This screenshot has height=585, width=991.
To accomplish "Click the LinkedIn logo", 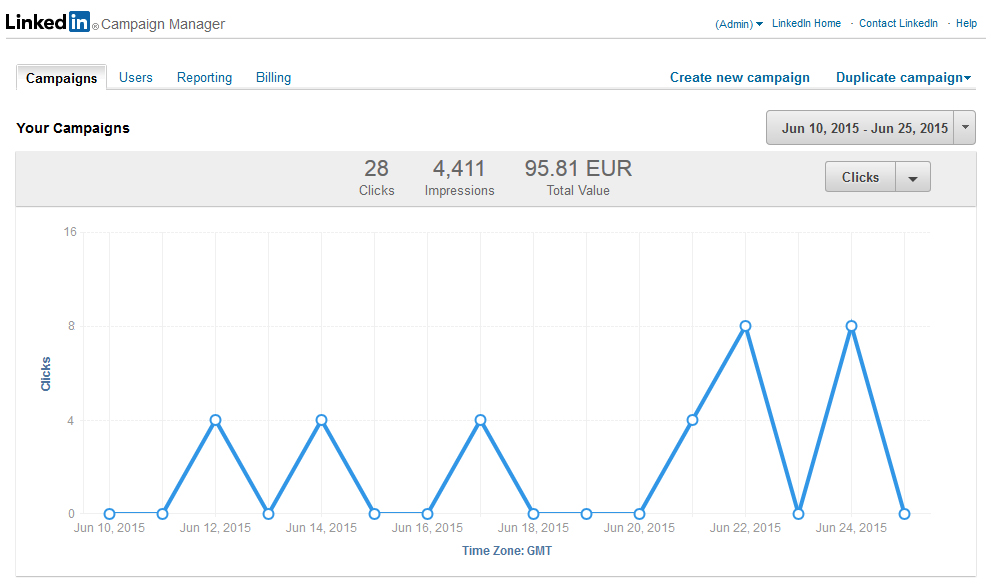I will tap(47, 21).
